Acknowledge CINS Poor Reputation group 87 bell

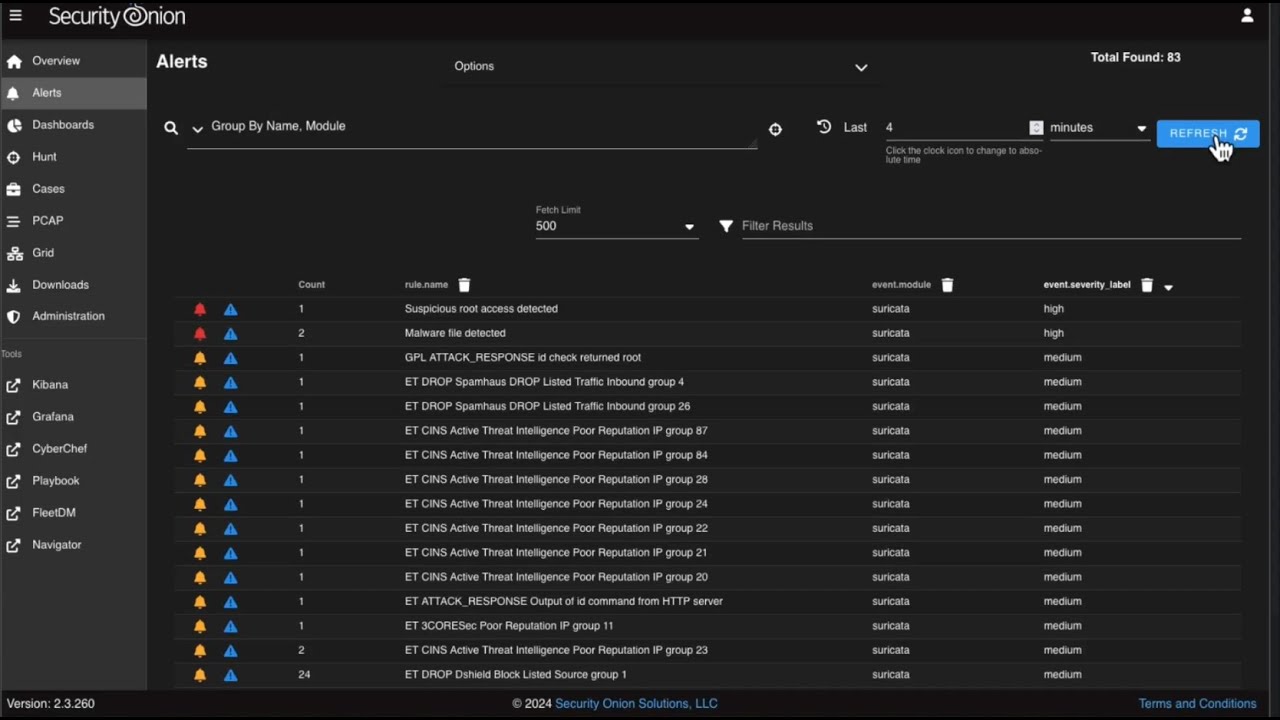coord(200,431)
